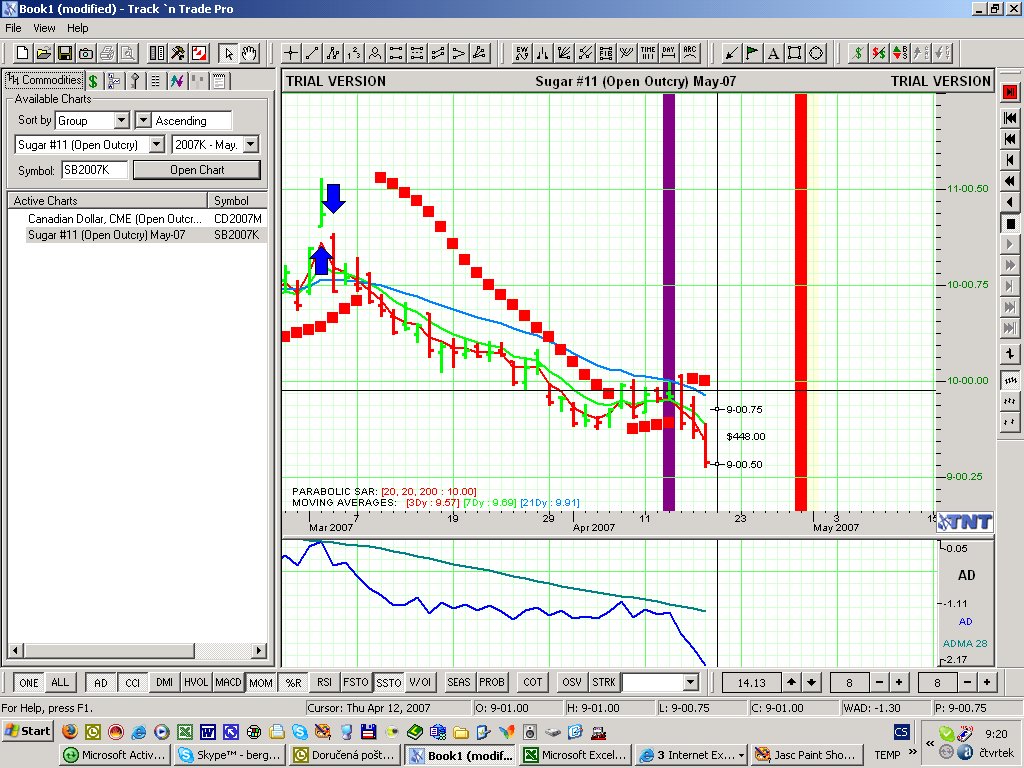The width and height of the screenshot is (1024, 768).
Task: Click the Windows Start button
Action: (28, 731)
